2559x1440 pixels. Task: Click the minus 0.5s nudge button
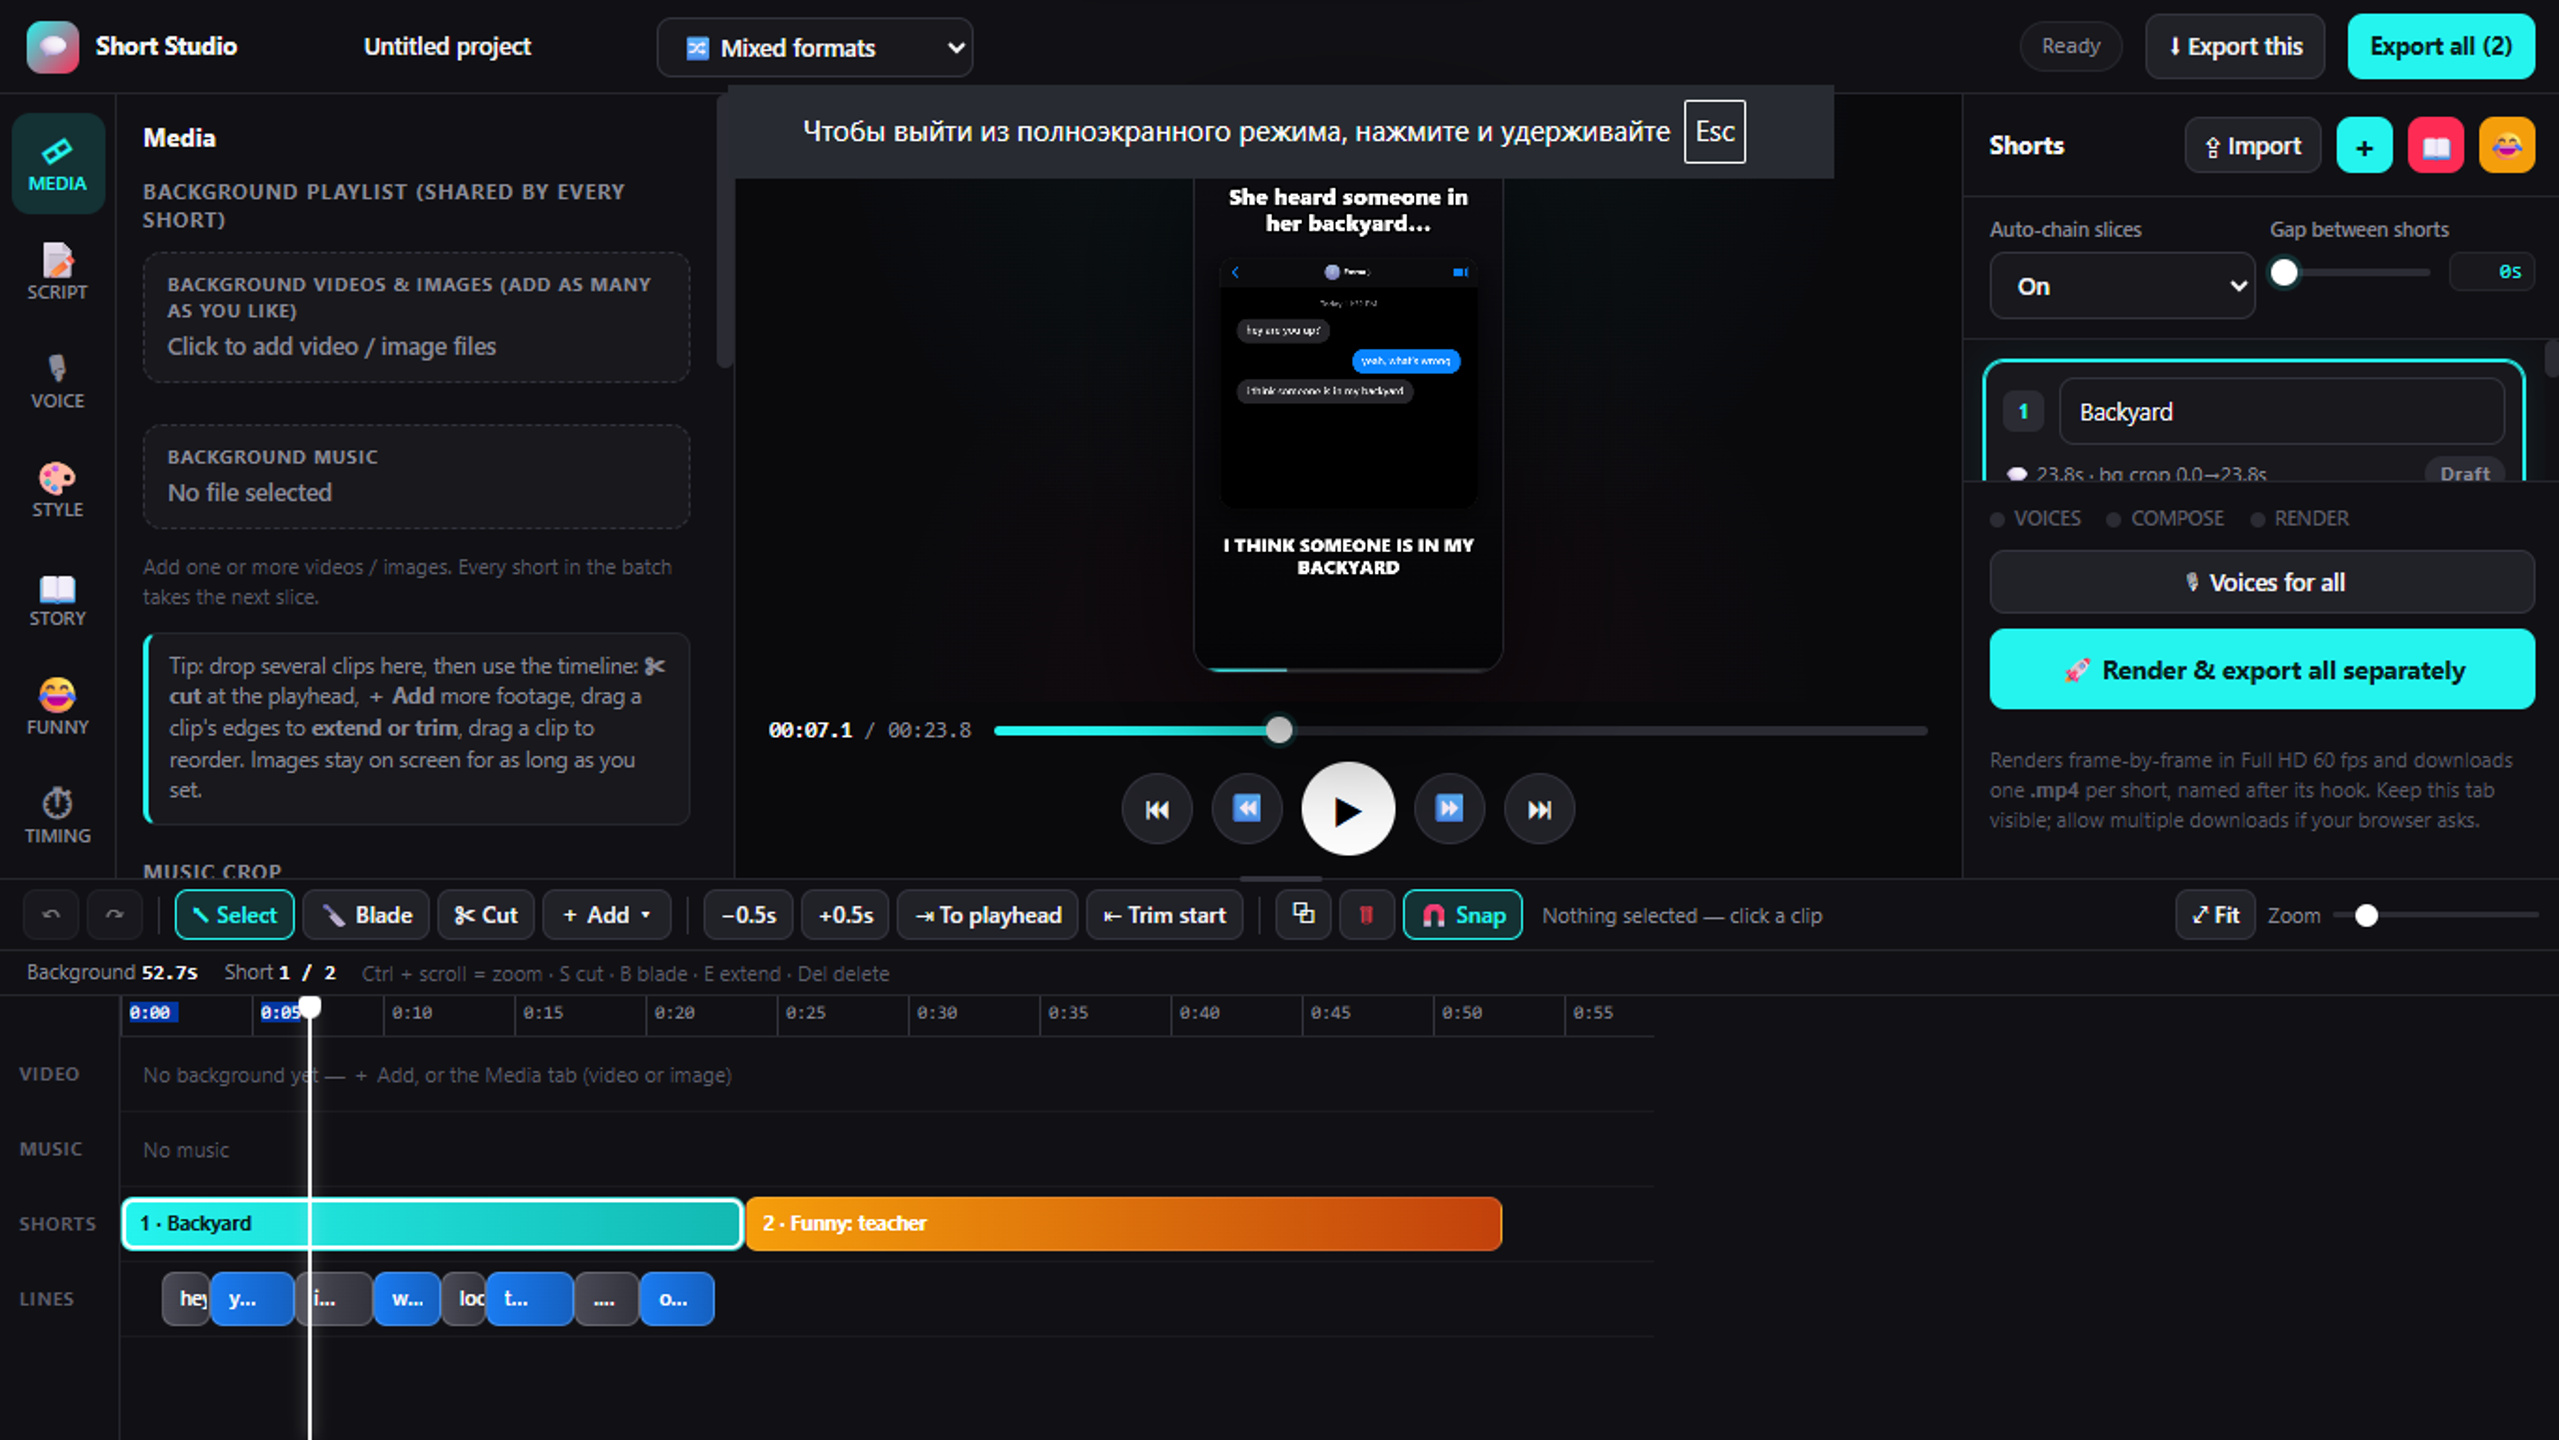click(x=749, y=915)
